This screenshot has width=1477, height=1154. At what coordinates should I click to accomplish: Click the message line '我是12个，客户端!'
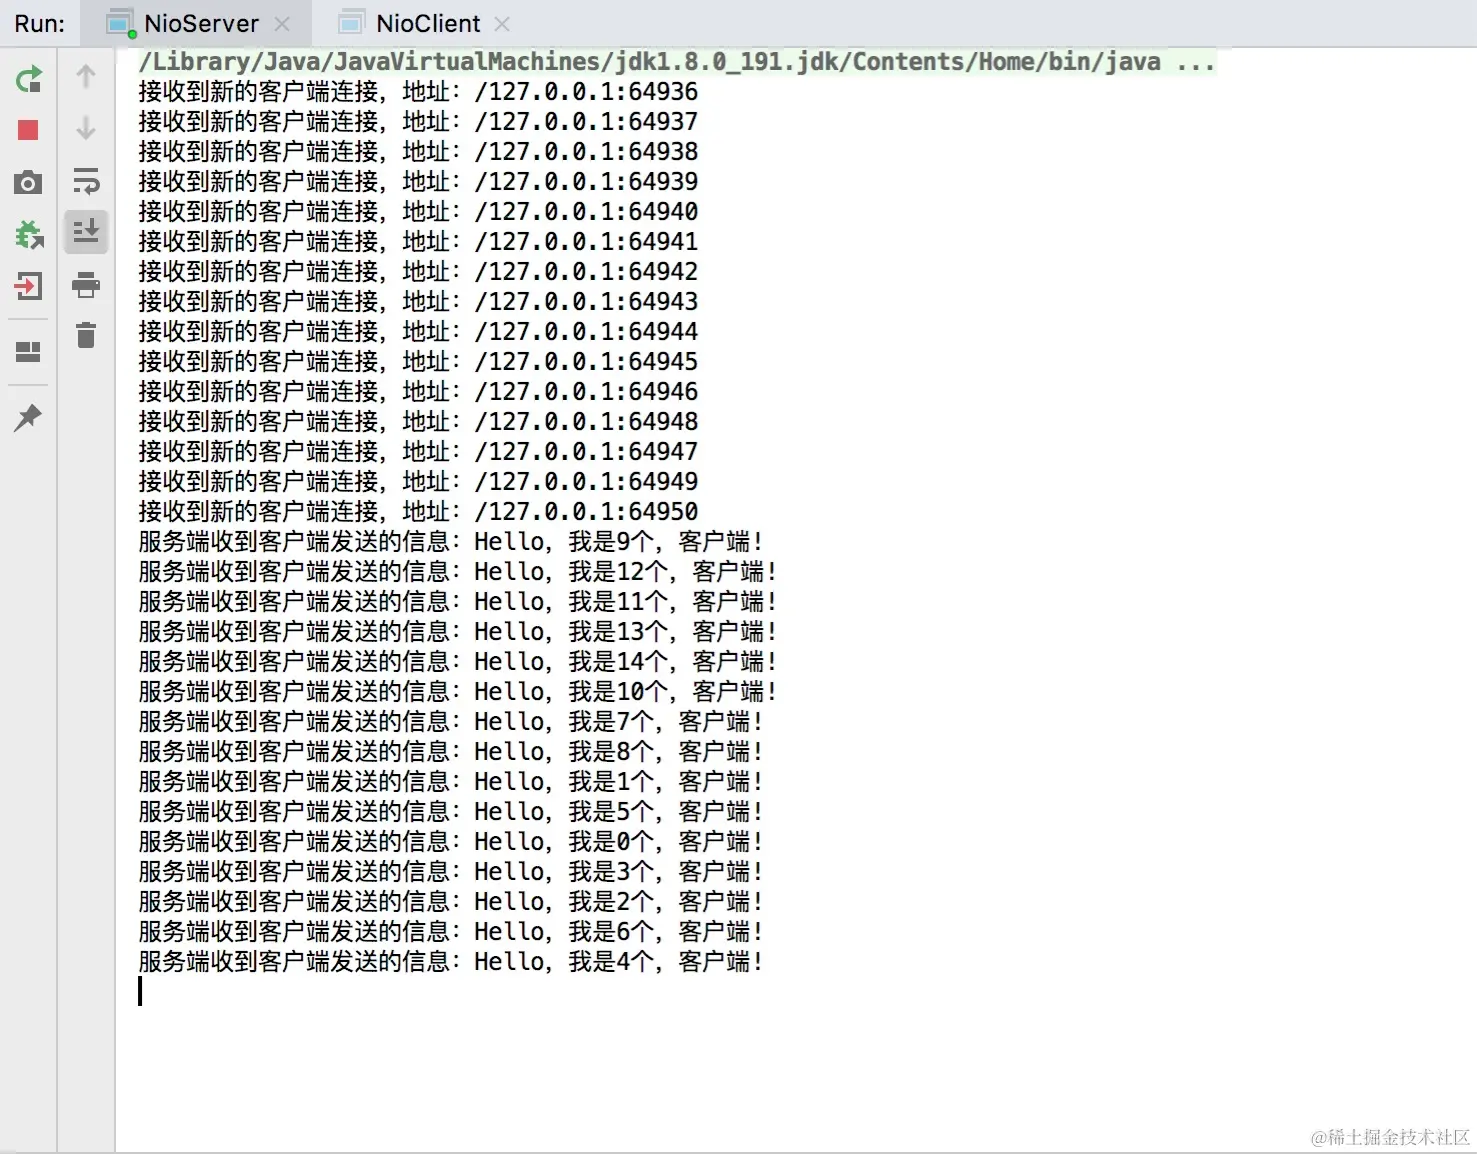(458, 572)
